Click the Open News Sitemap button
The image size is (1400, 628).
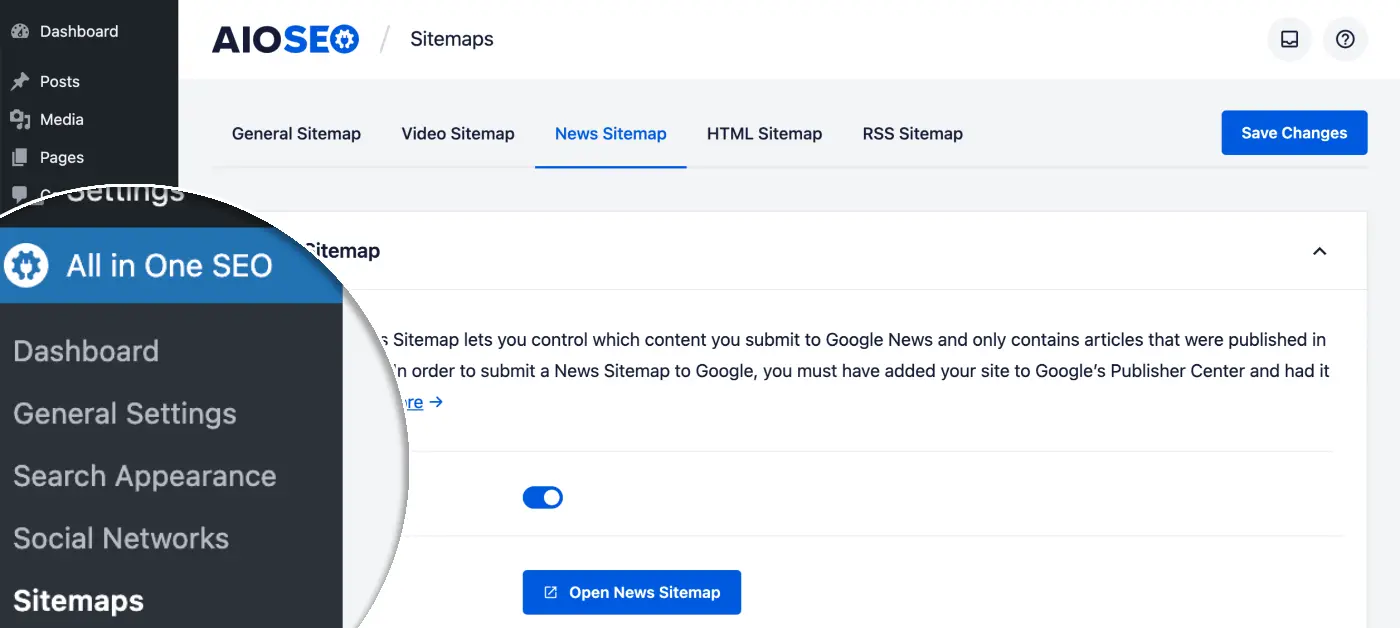[x=631, y=592]
